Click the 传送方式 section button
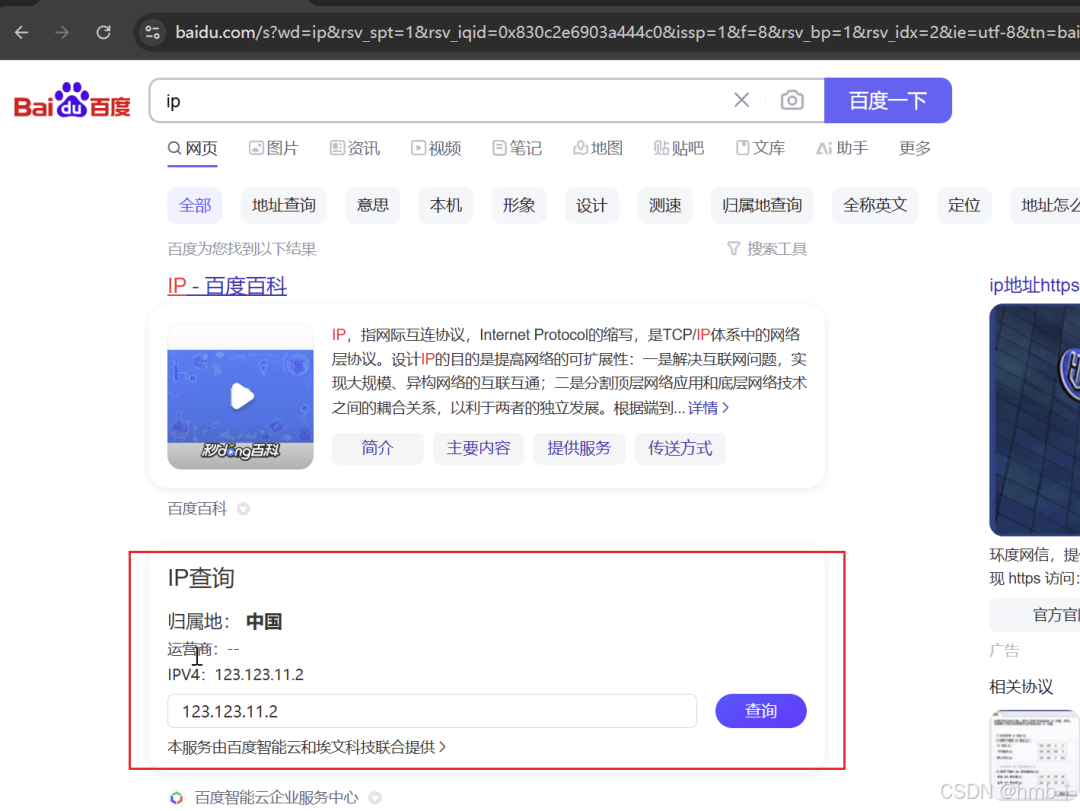 pyautogui.click(x=680, y=449)
